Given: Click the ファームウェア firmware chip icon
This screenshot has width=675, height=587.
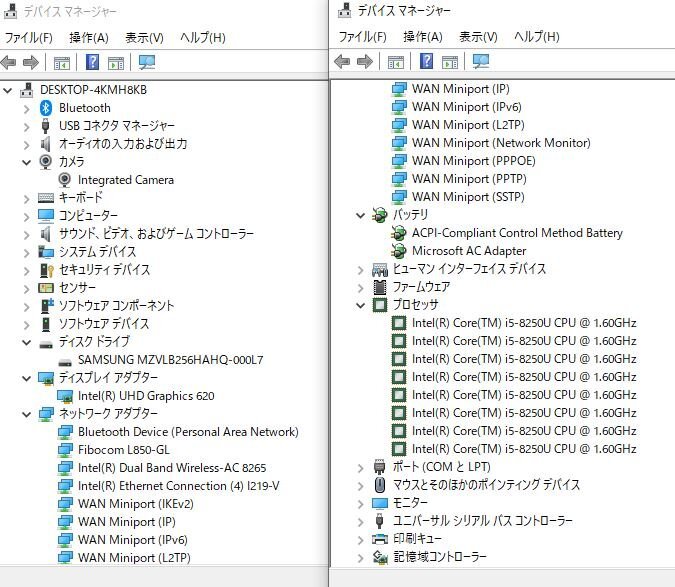Looking at the screenshot, I should pos(380,287).
